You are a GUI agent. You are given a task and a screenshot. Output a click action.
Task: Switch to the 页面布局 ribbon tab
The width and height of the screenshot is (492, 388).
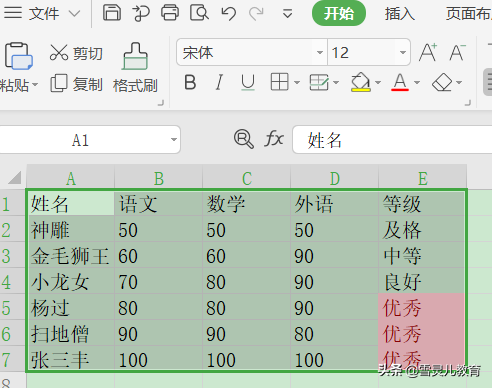(469, 14)
